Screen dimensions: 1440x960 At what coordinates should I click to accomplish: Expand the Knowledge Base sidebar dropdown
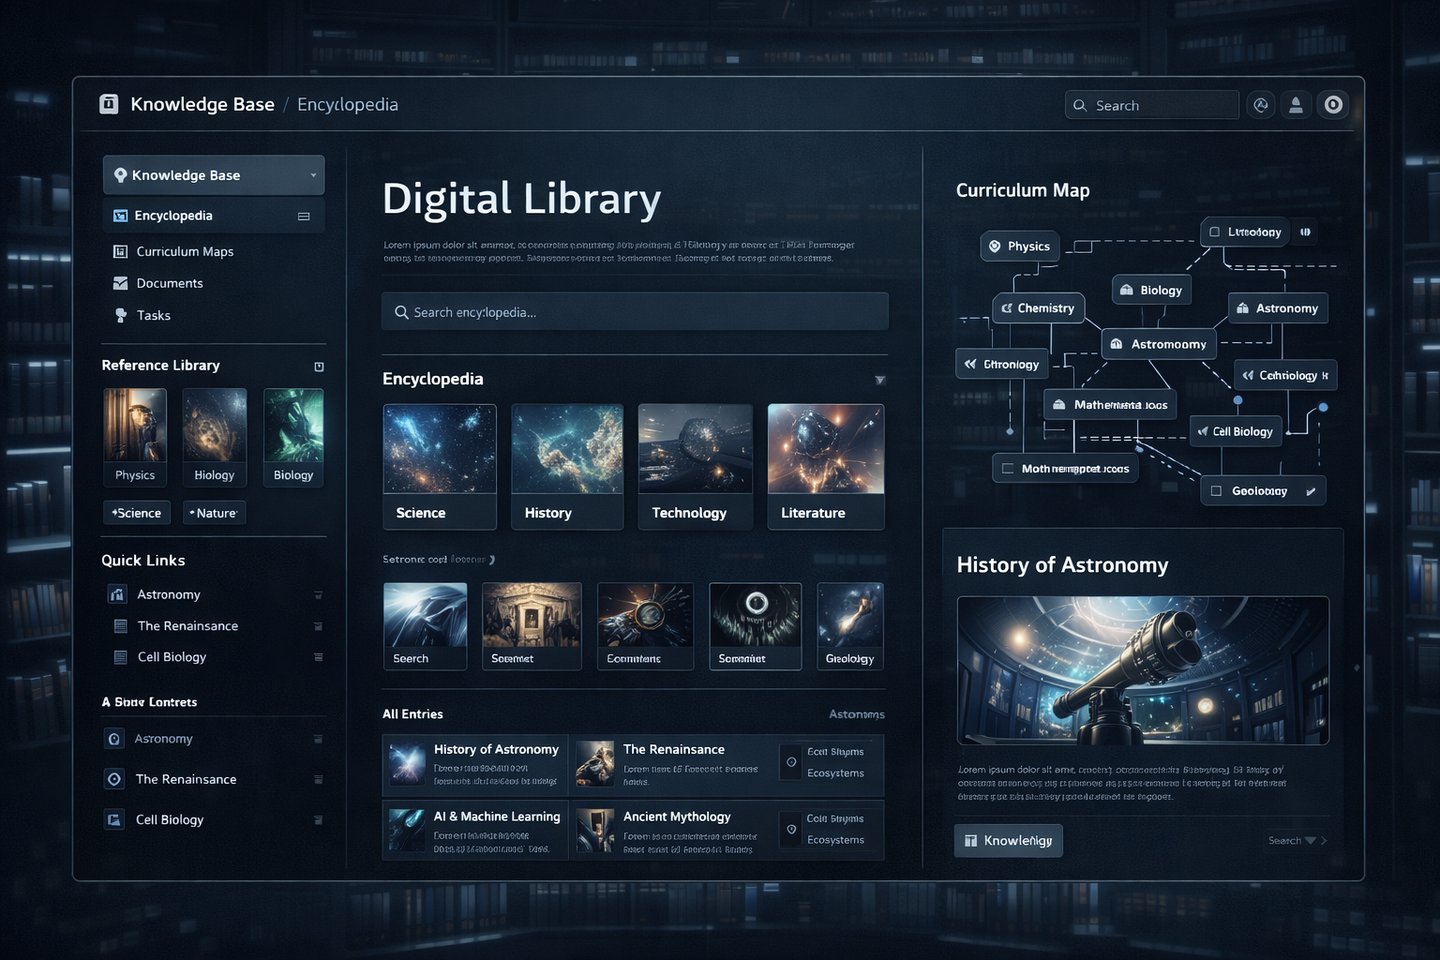tap(313, 175)
